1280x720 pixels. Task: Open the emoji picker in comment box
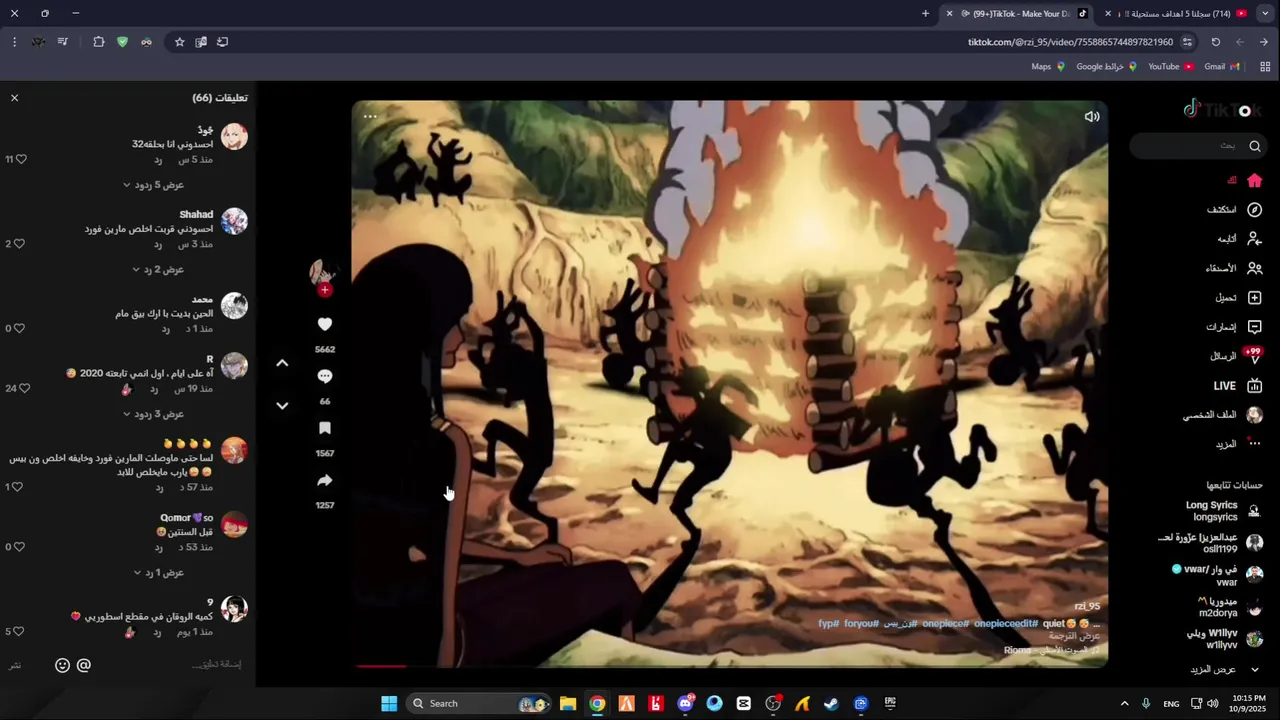(x=62, y=665)
